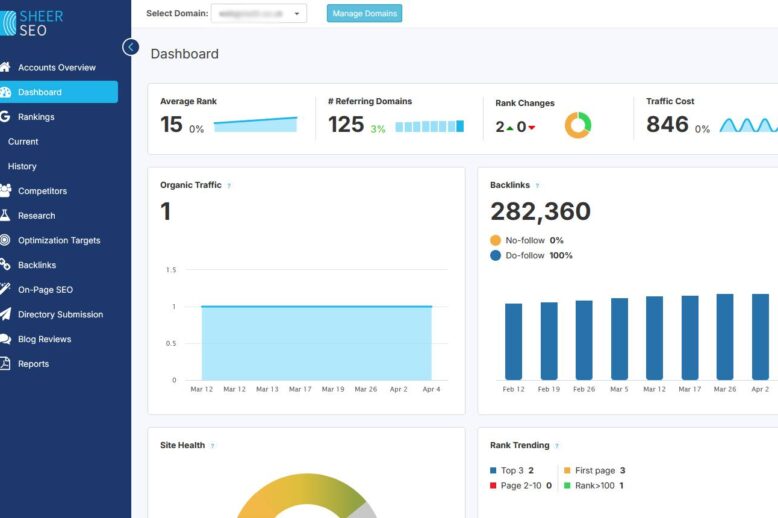Click the Blog Reviews chat bubbles icon
Image resolution: width=778 pixels, height=518 pixels.
coord(5,339)
